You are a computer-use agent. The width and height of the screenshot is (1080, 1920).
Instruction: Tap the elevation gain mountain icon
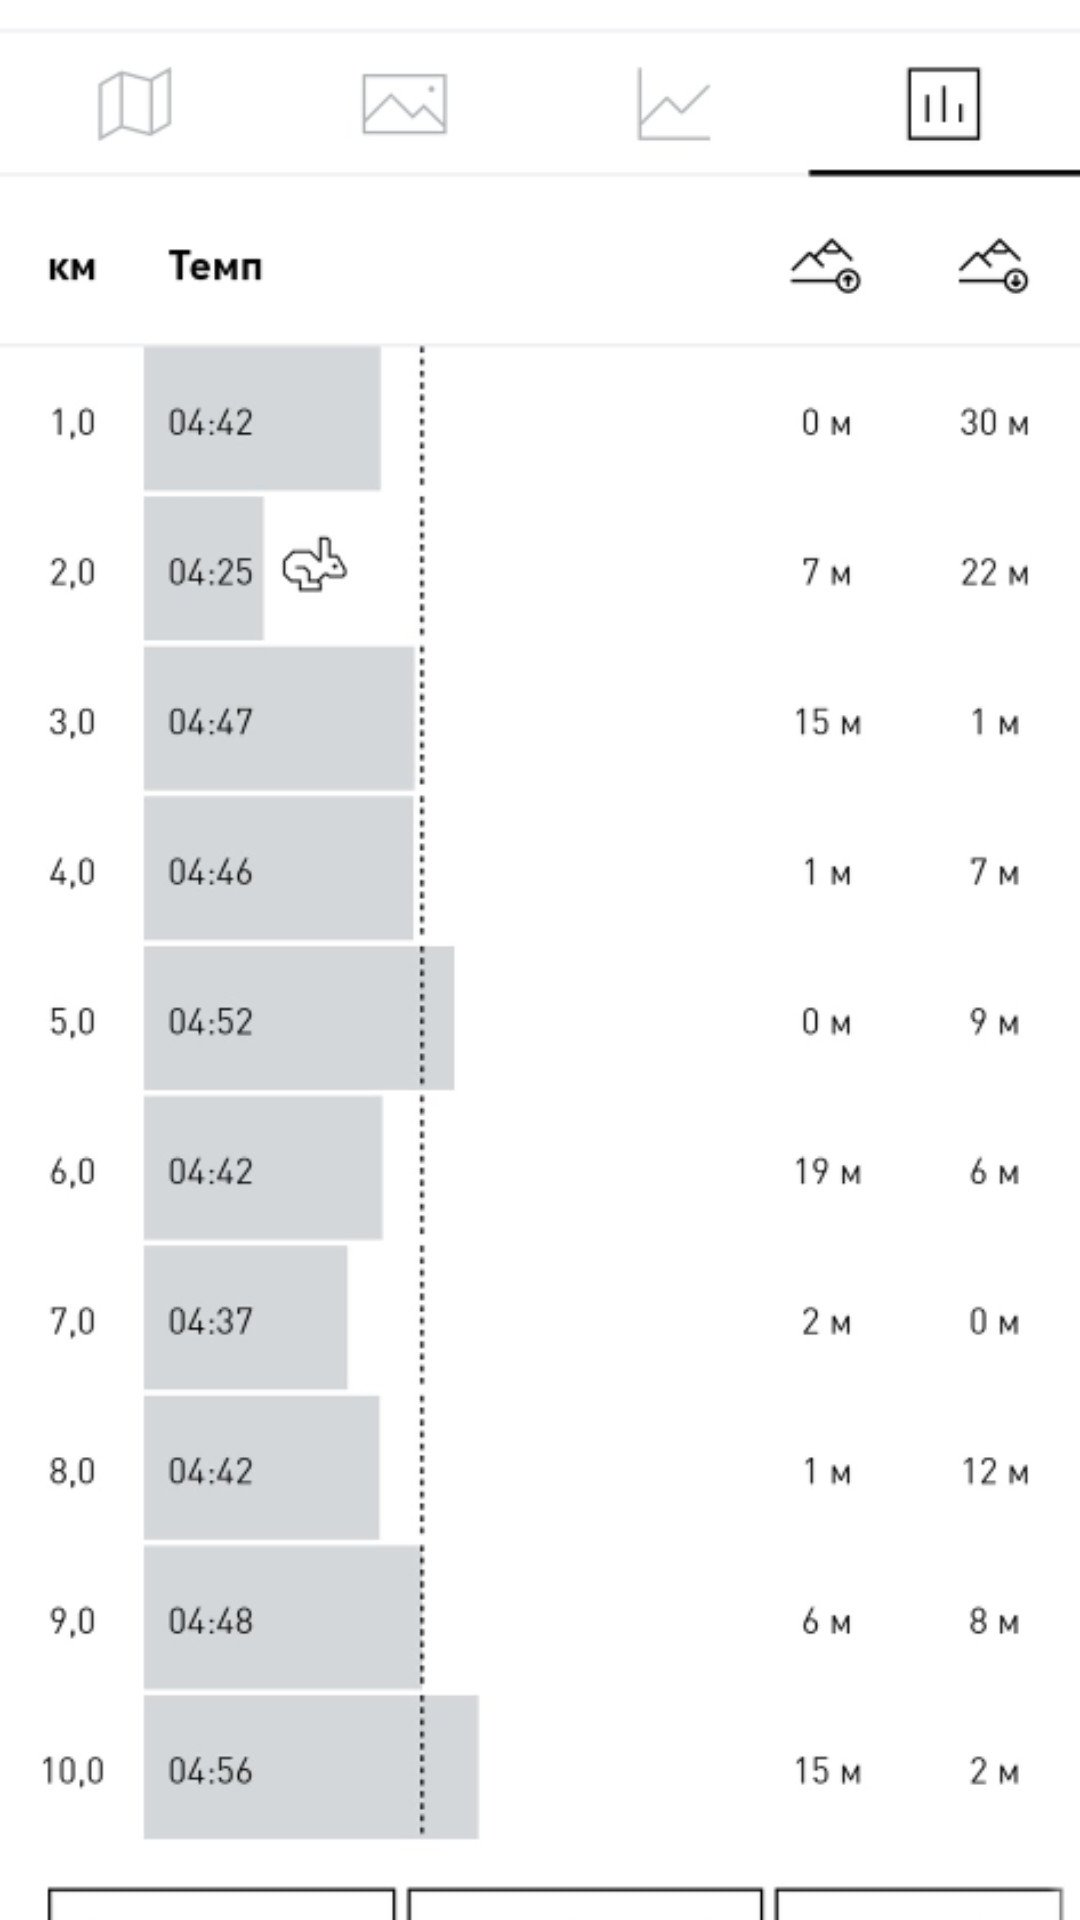tap(827, 266)
